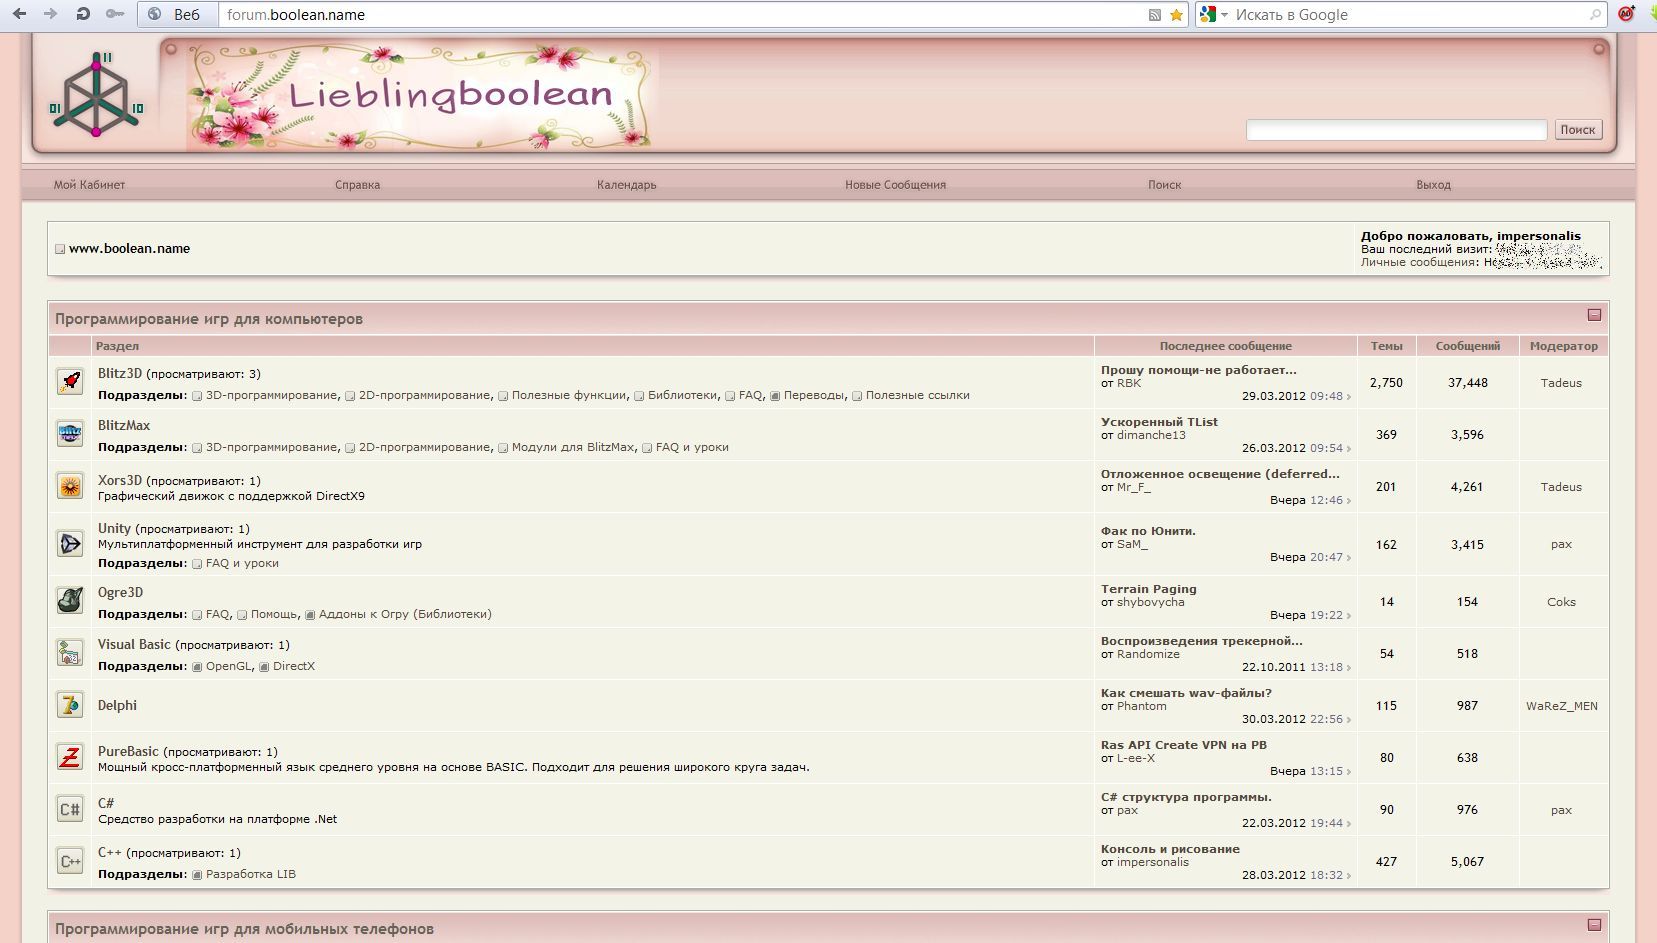Collapse the mobile phone game programming category
Screen dimensions: 1657x943
pyautogui.click(x=1594, y=925)
